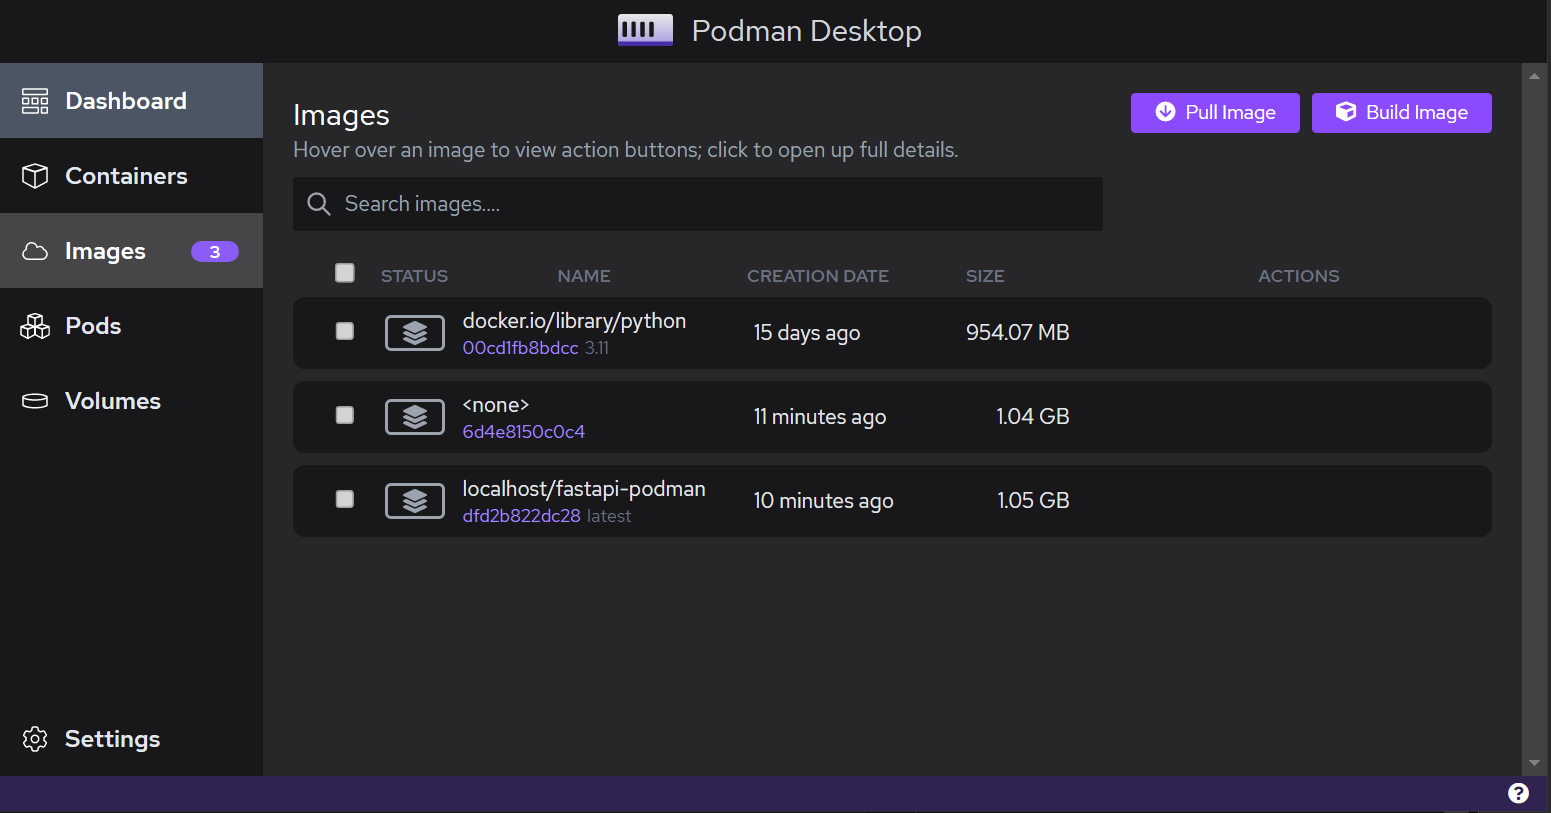Image resolution: width=1551 pixels, height=813 pixels.
Task: Click image ID 00cd1fb8bdcc
Action: click(x=520, y=348)
